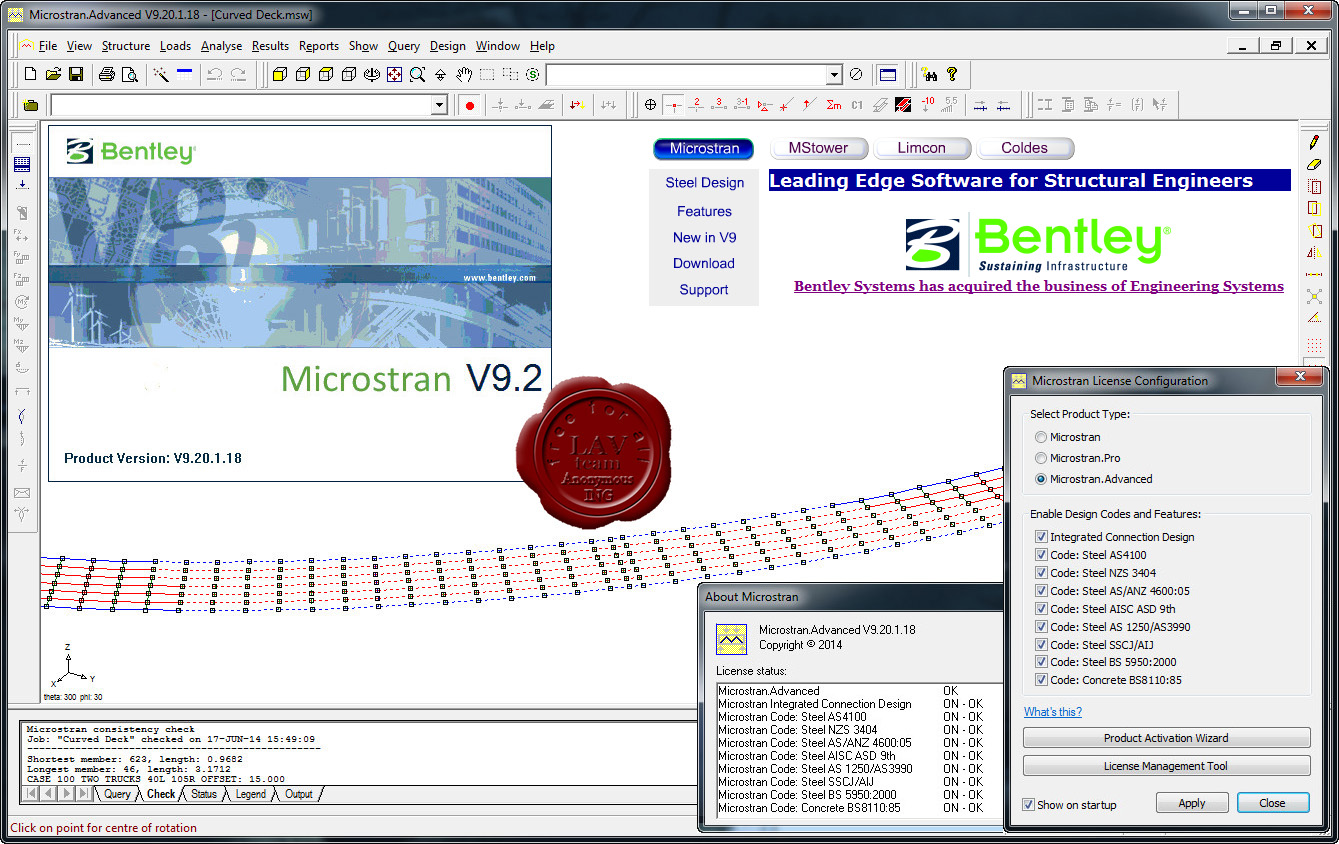Screen dimensions: 1339x844
Task: Switch to the Legend tab
Action: pyautogui.click(x=250, y=794)
